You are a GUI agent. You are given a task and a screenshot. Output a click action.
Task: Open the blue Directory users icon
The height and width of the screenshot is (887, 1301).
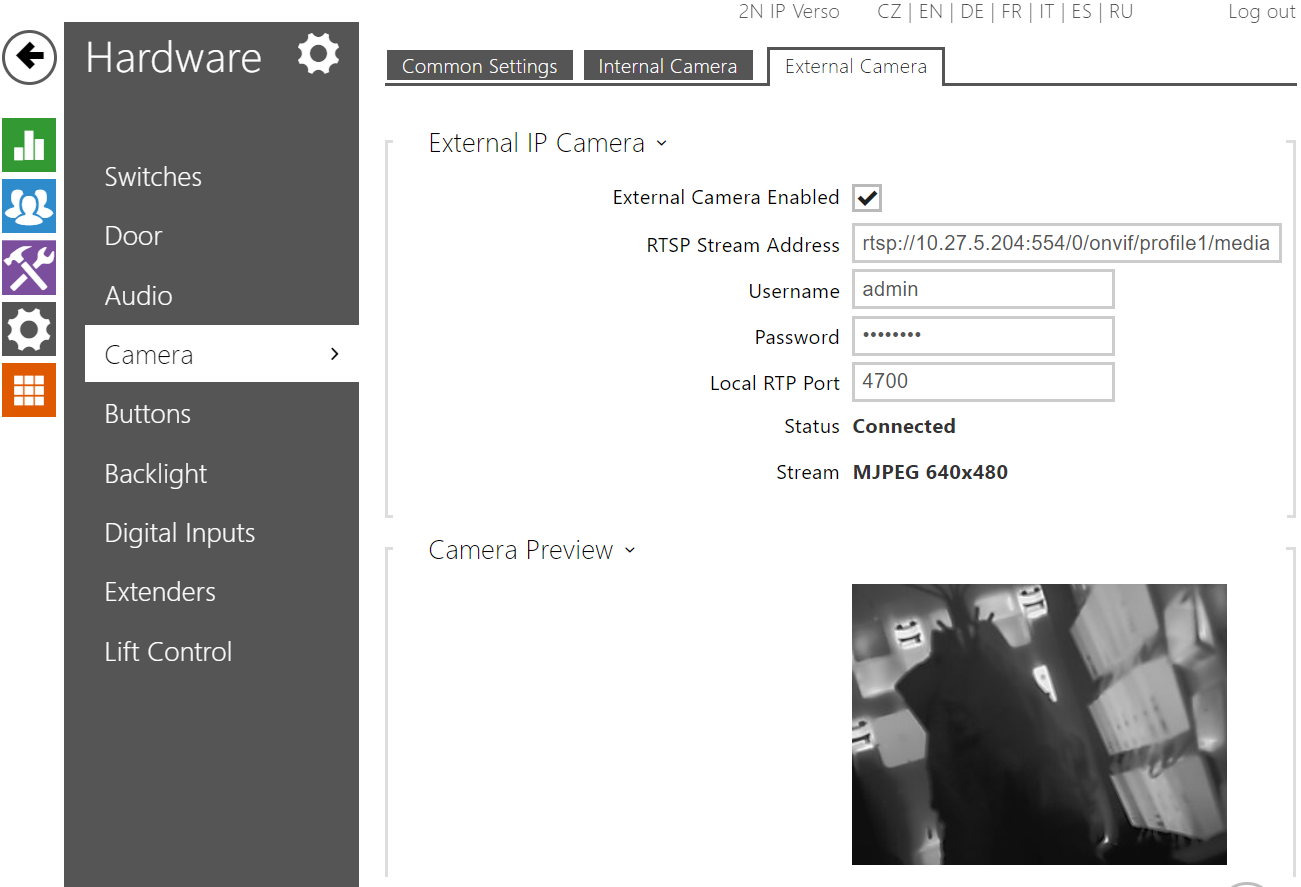click(x=29, y=206)
